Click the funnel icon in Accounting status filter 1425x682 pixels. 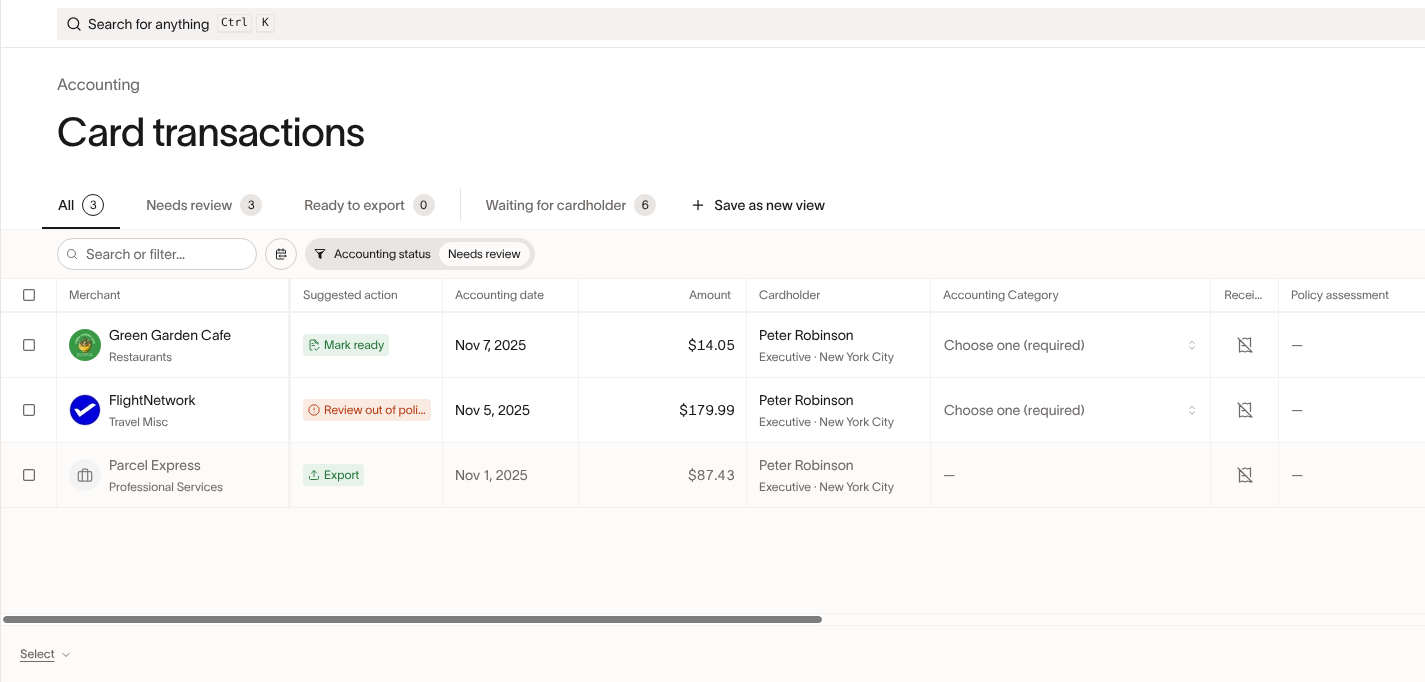pos(320,254)
